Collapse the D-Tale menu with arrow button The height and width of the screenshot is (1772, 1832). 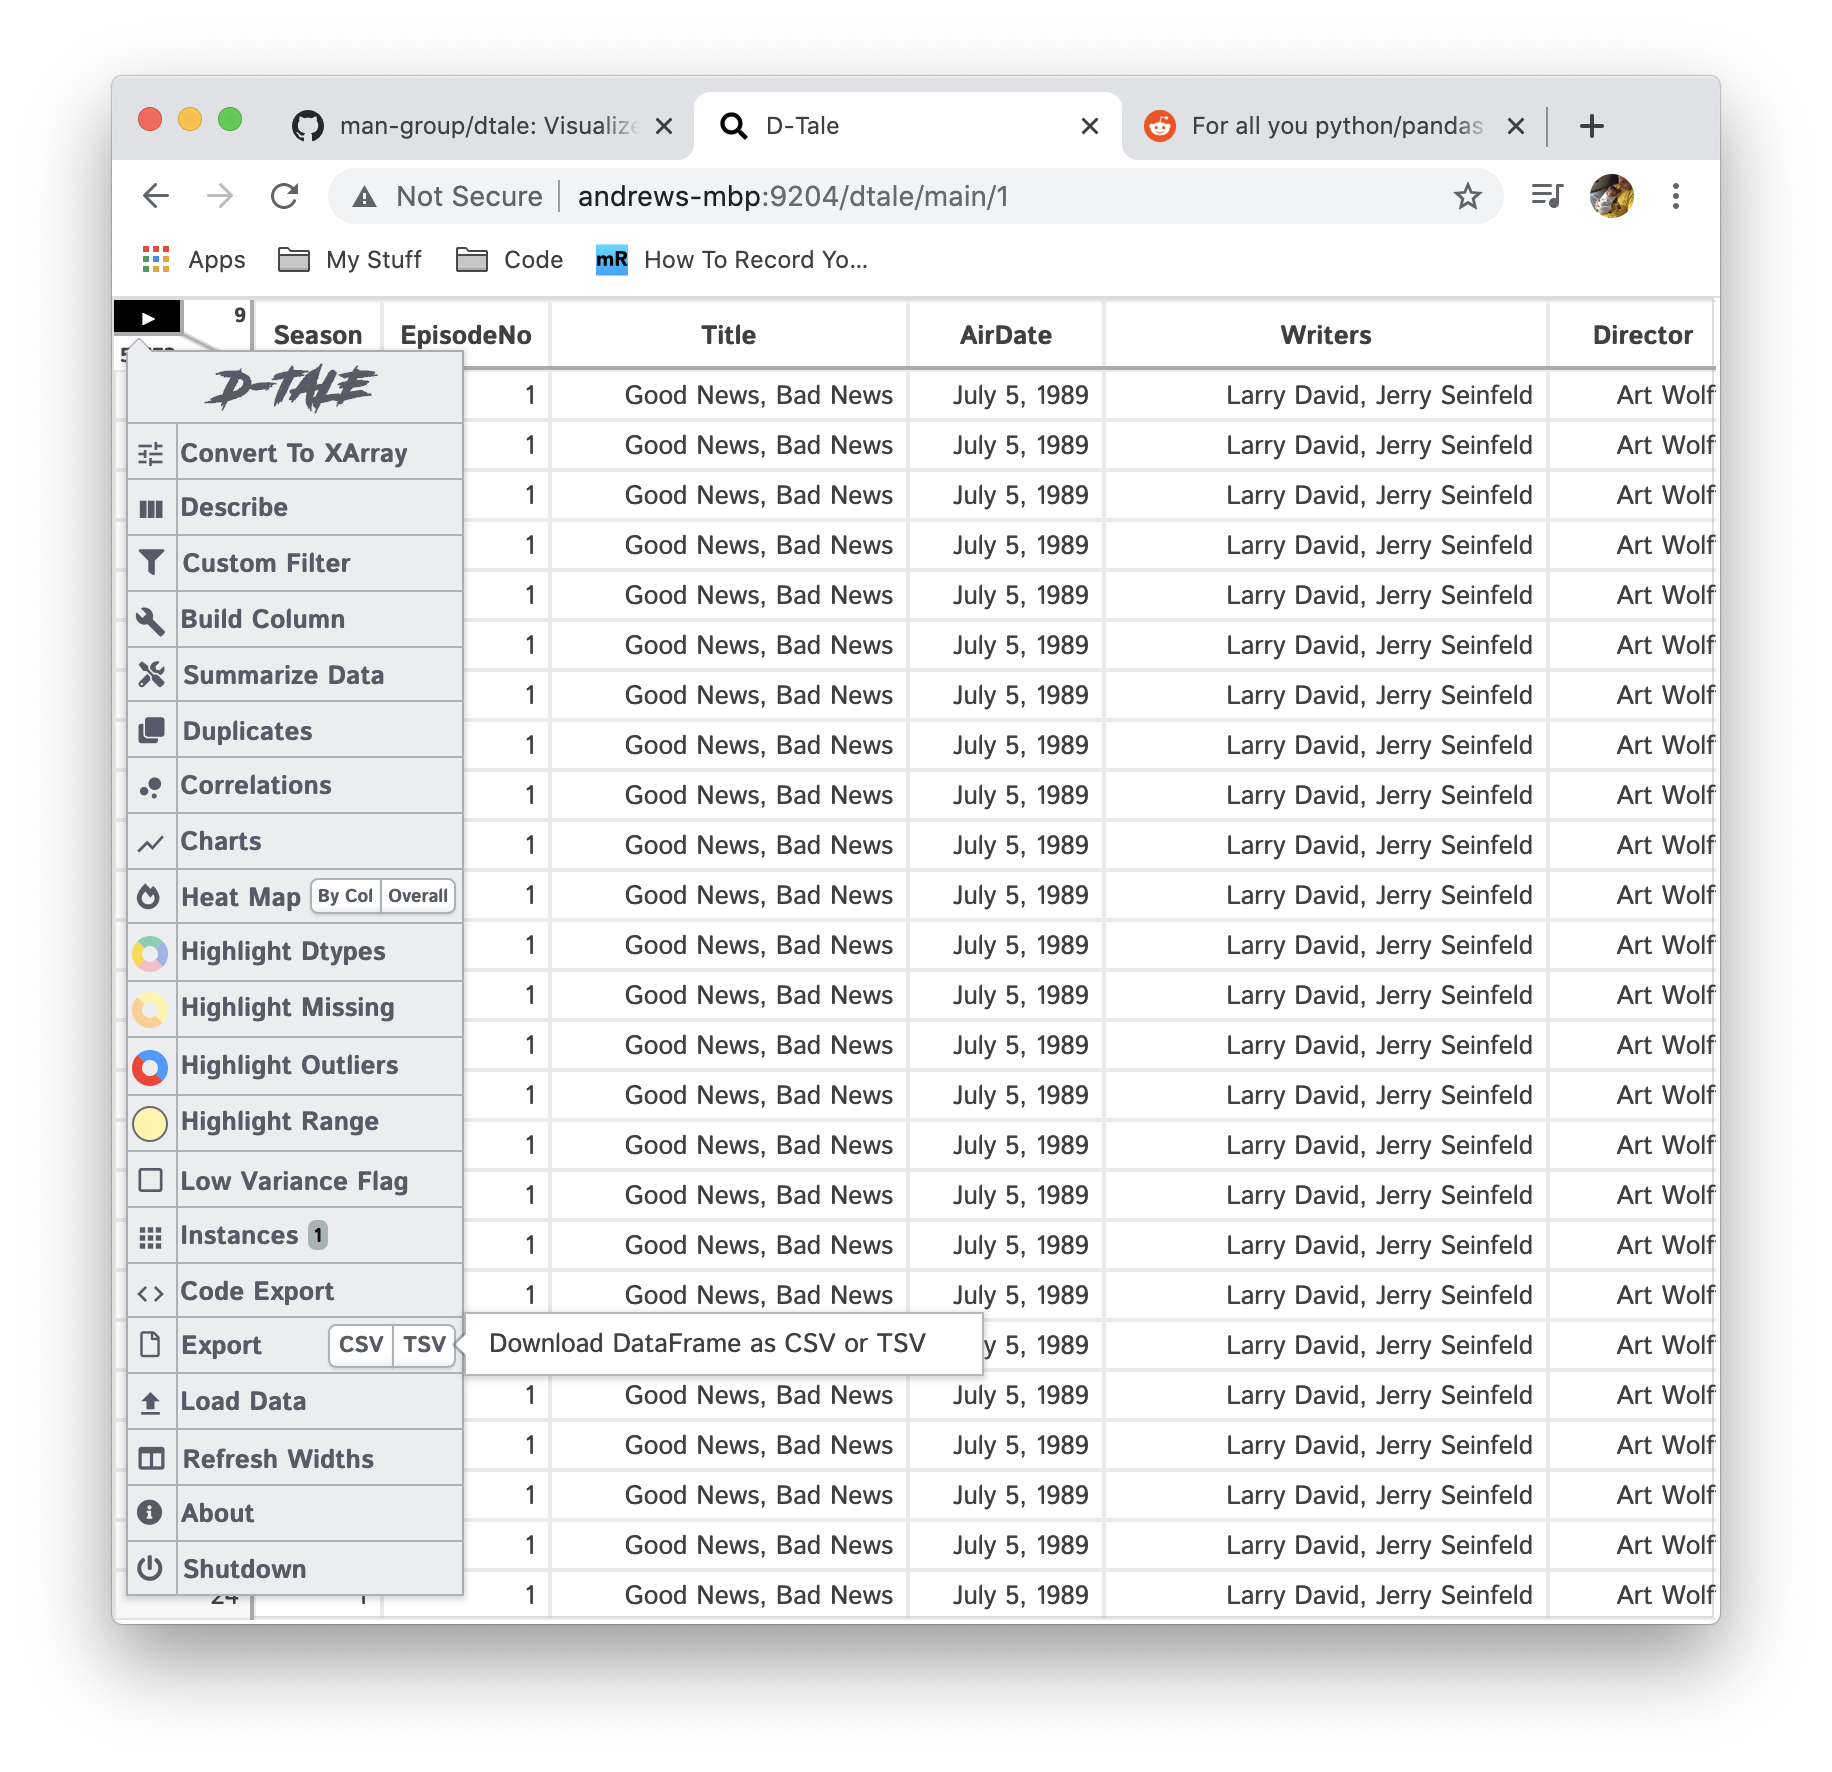(148, 318)
